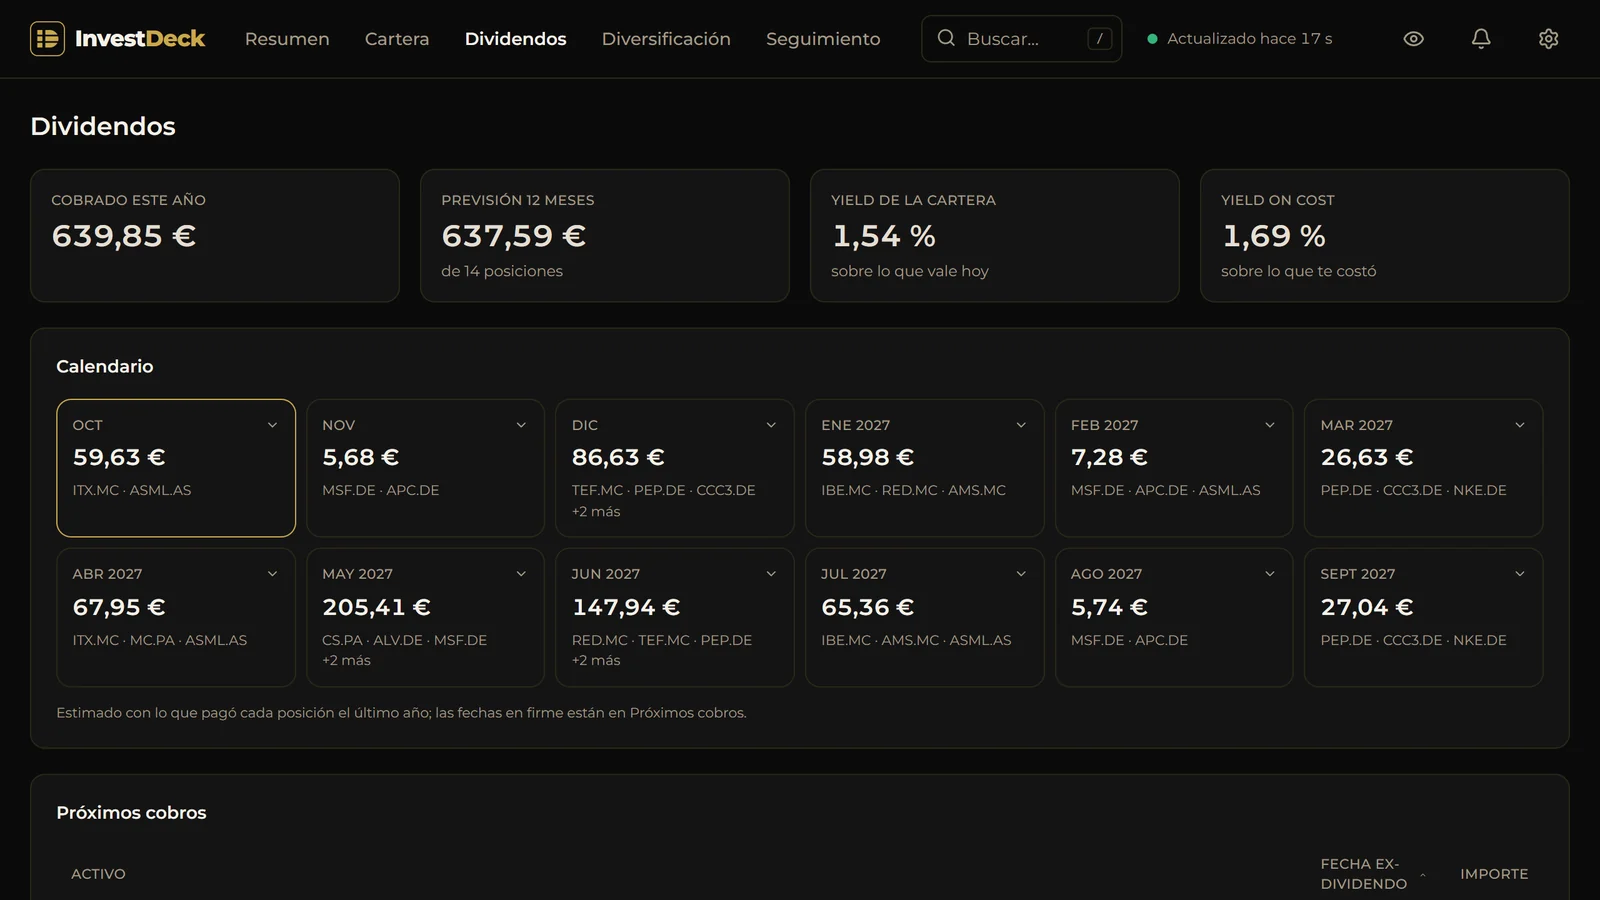Click 'de 14 posiciones' subtitle

502,271
